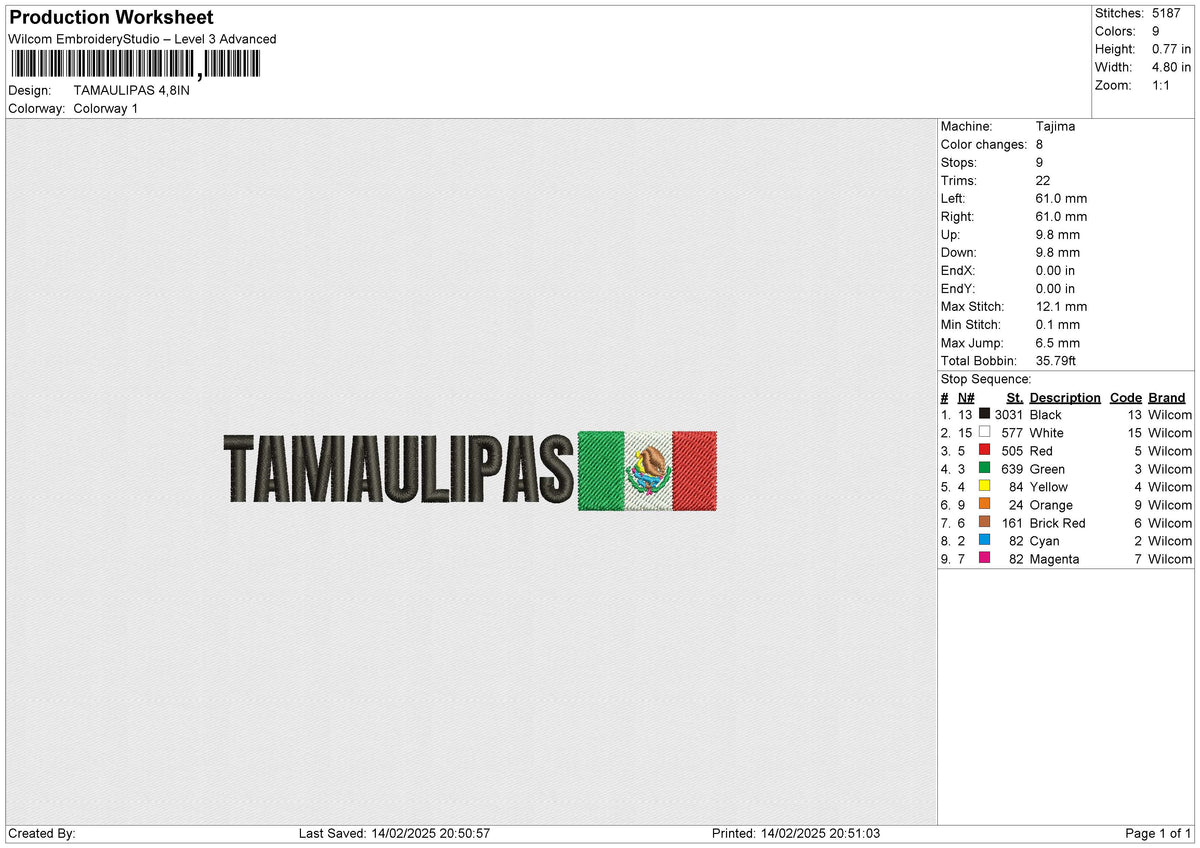Pick the Magenta thread color swatch
Image resolution: width=1200 pixels, height=848 pixels.
pyautogui.click(x=985, y=558)
